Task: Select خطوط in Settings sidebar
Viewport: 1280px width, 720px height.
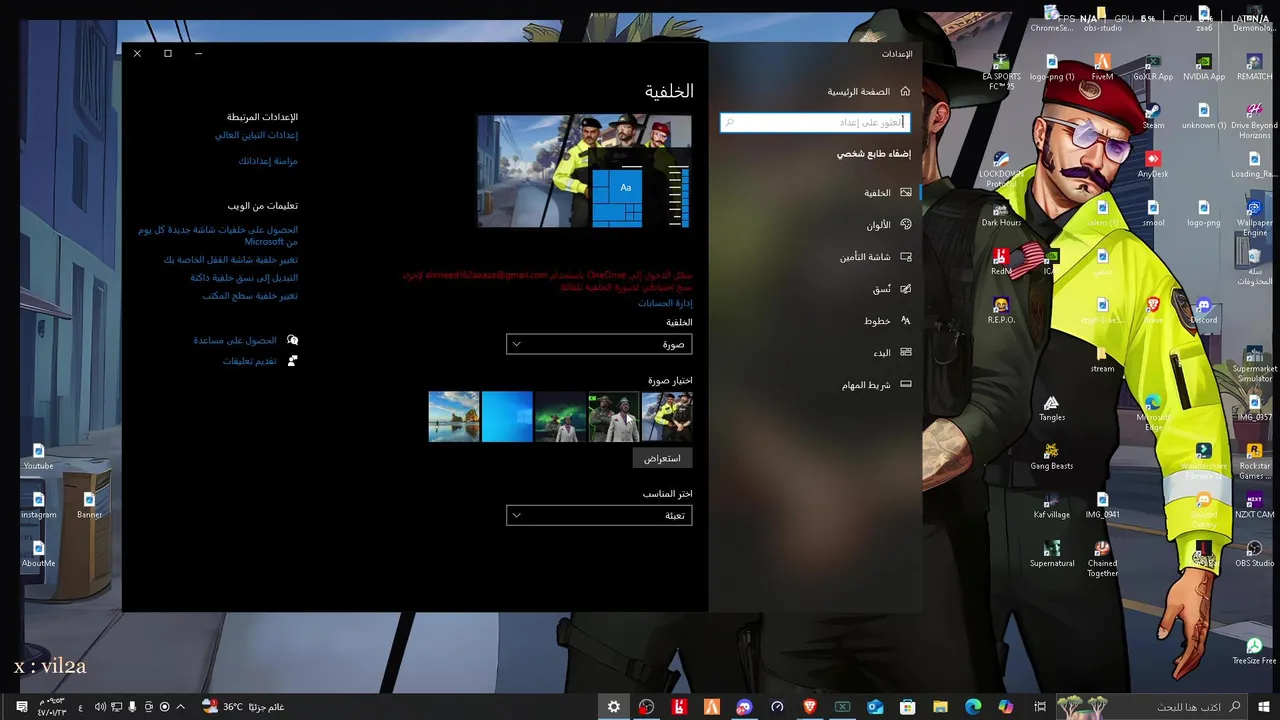Action: pos(816,321)
